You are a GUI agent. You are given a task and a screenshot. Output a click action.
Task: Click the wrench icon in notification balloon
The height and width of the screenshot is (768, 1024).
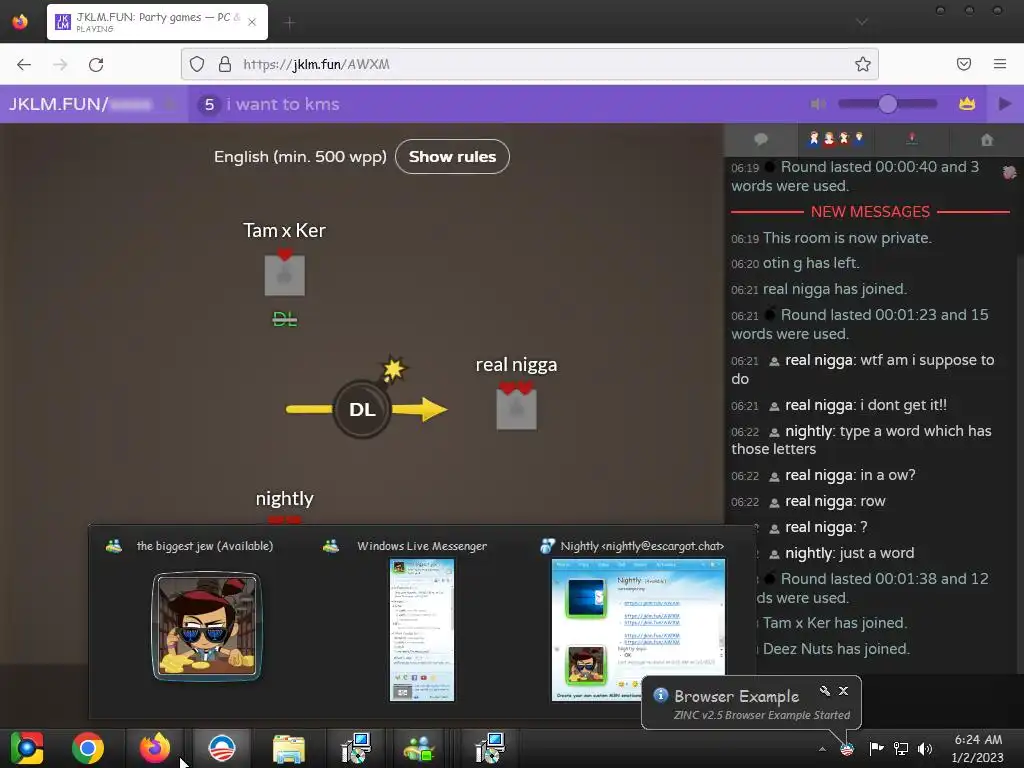coord(825,690)
